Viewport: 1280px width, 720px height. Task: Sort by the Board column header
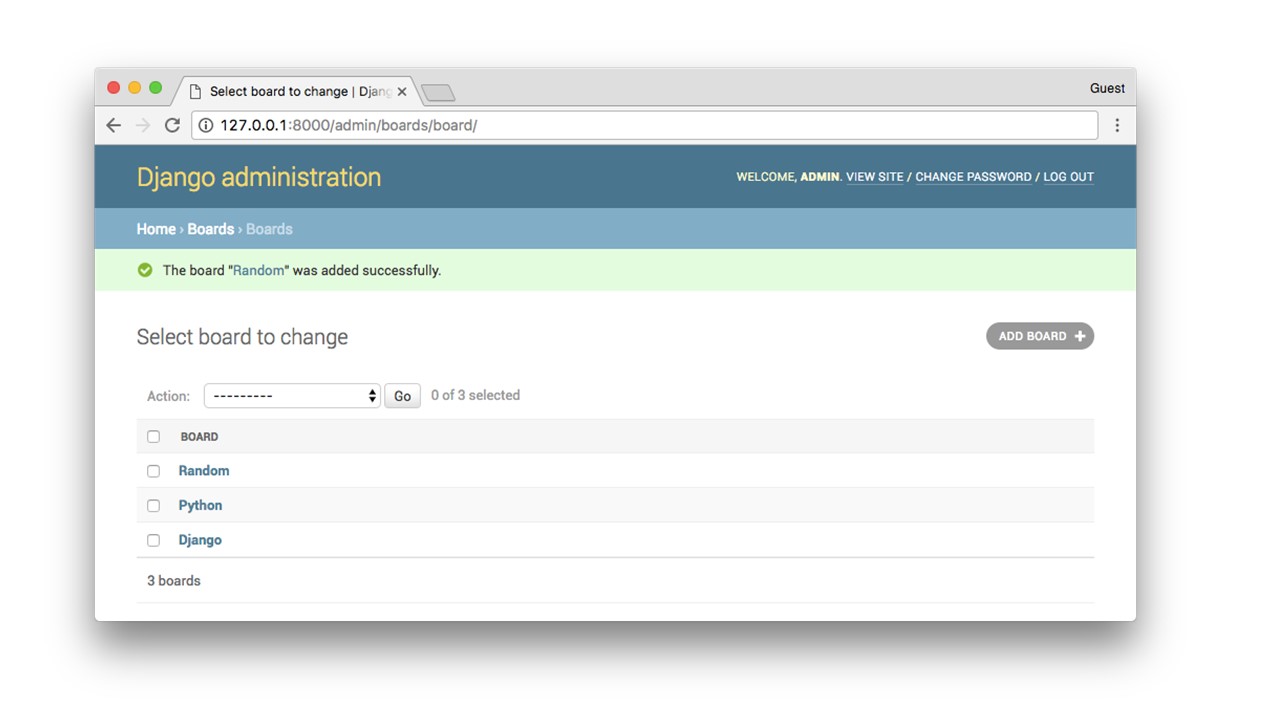click(200, 437)
